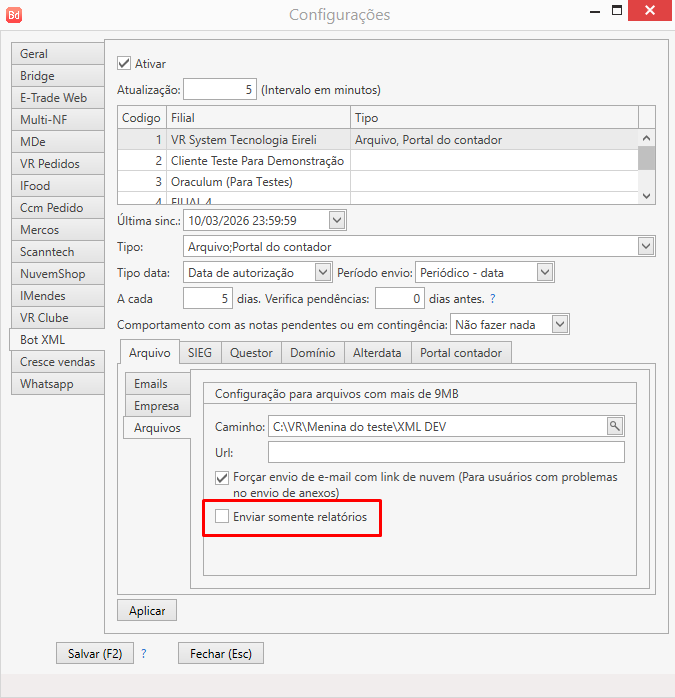Click help question mark after dias antes
Viewport: 675px width, 698px height.
click(x=492, y=299)
